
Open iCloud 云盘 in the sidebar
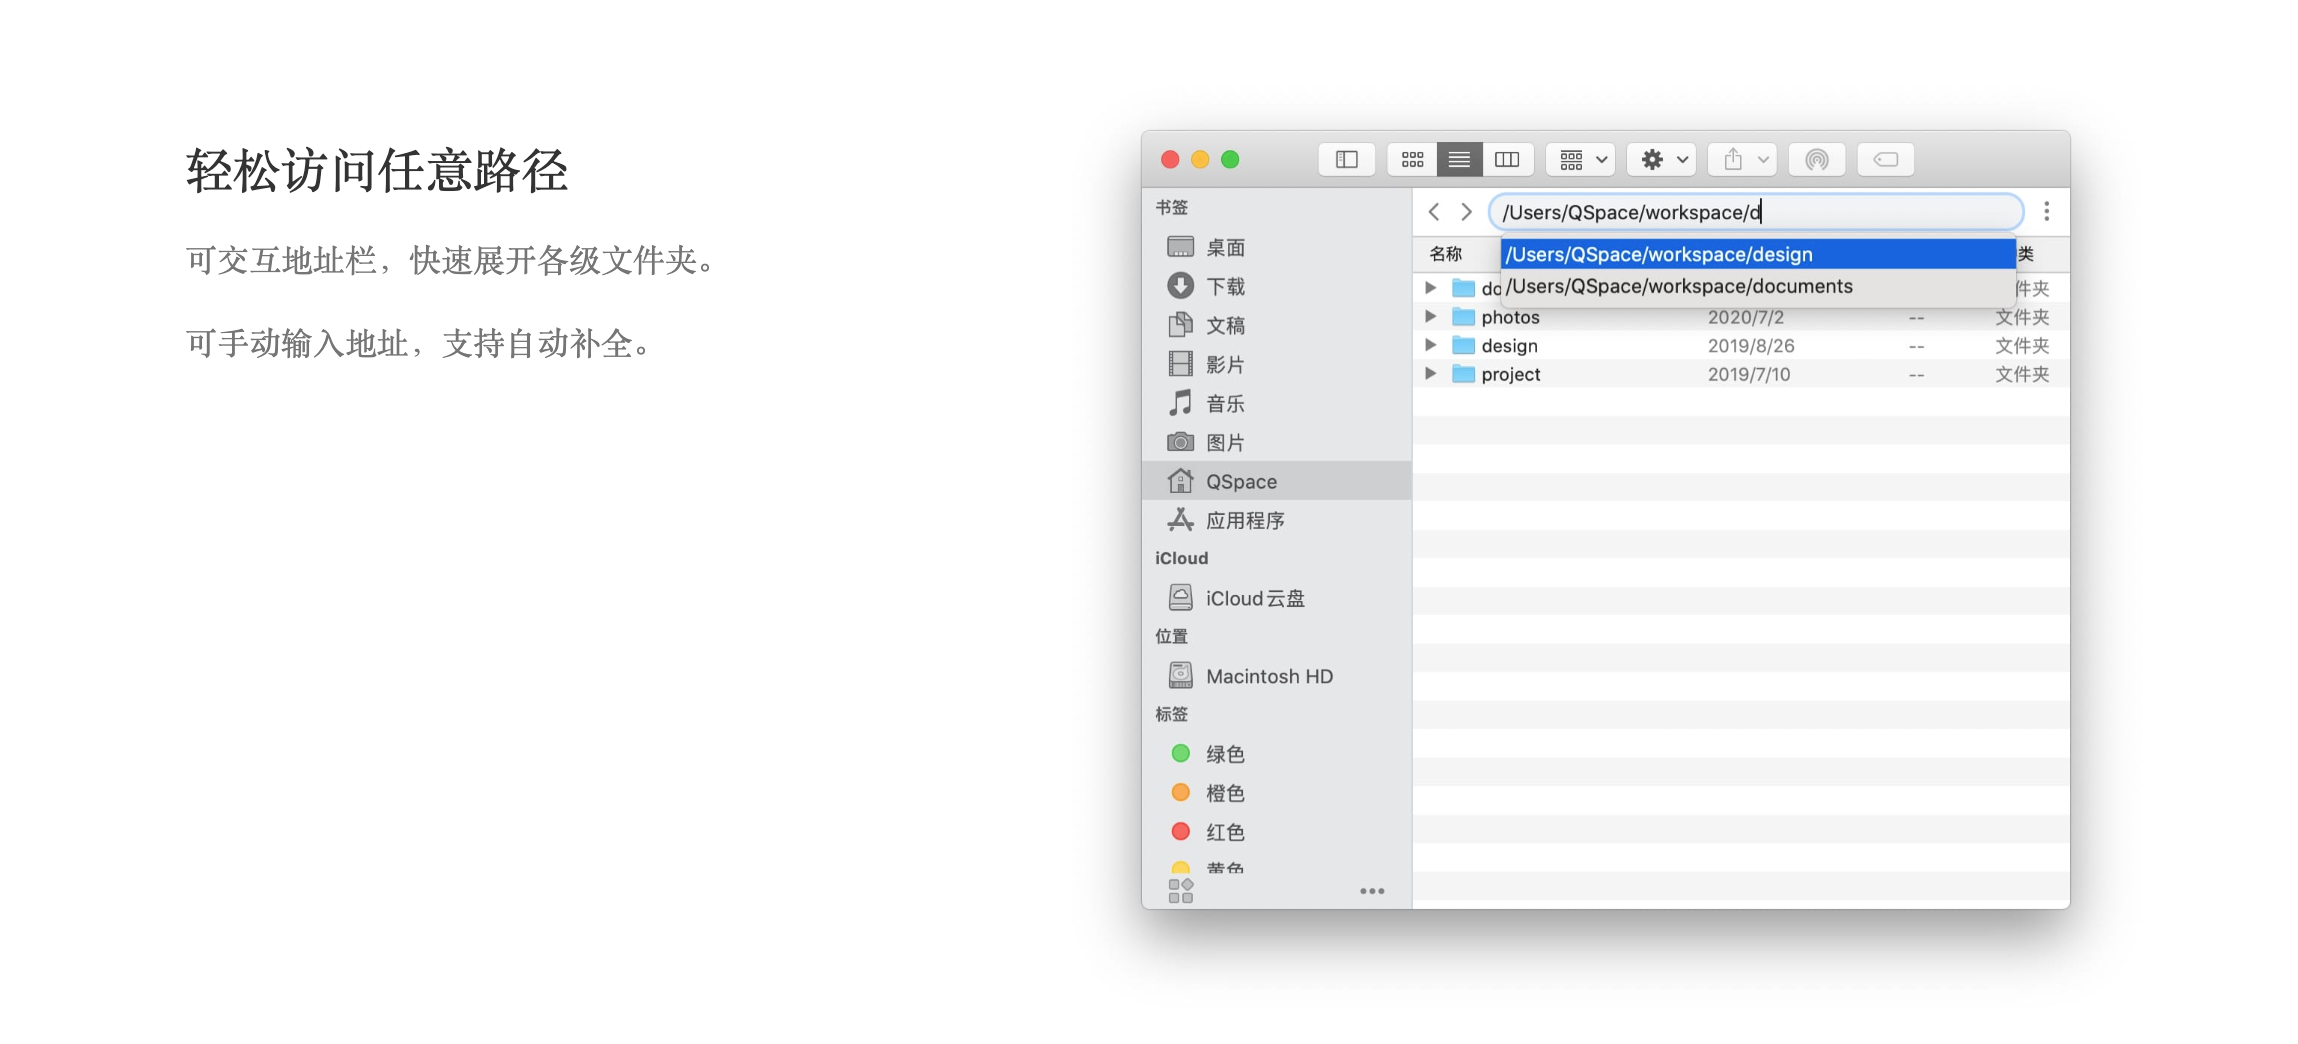coord(1254,599)
